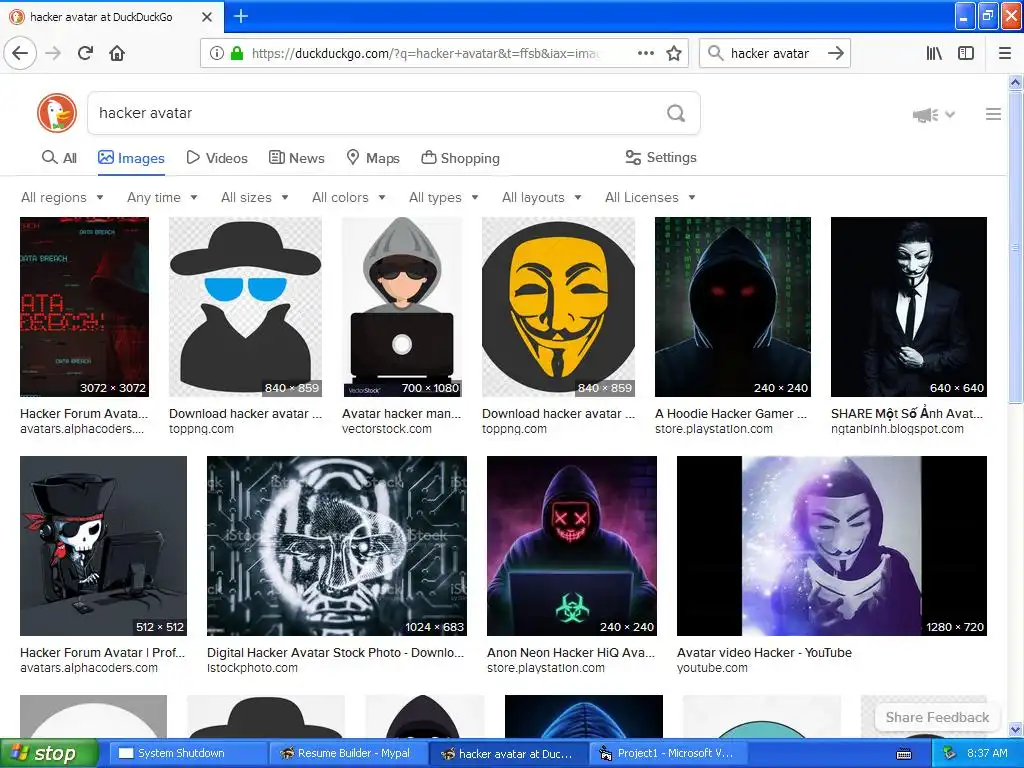Click the tray icon beside the clock
The image size is (1024, 768).
[950, 754]
